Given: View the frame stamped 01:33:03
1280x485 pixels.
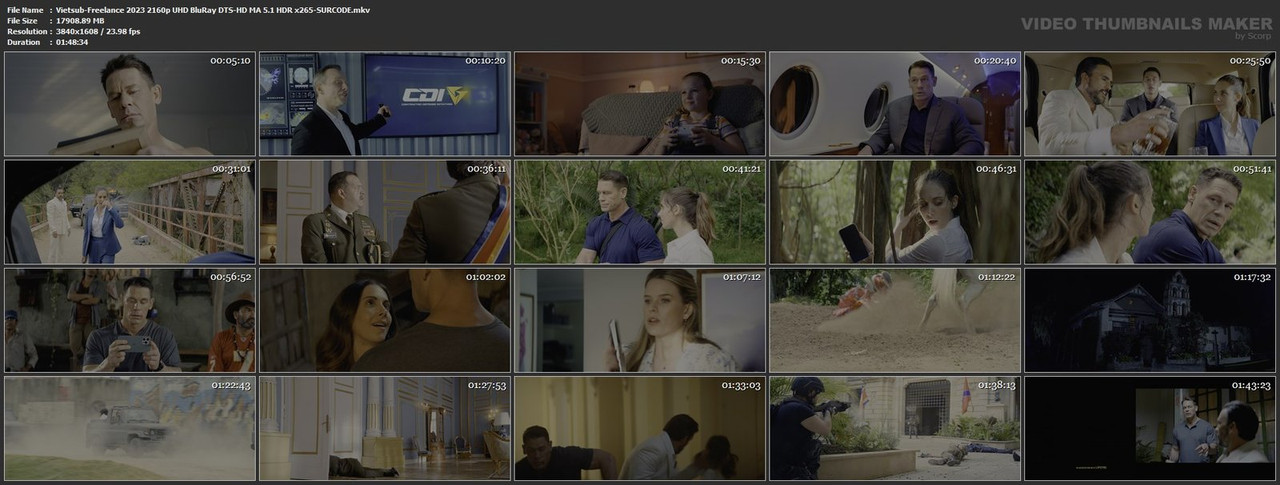Looking at the screenshot, I should click(x=640, y=428).
